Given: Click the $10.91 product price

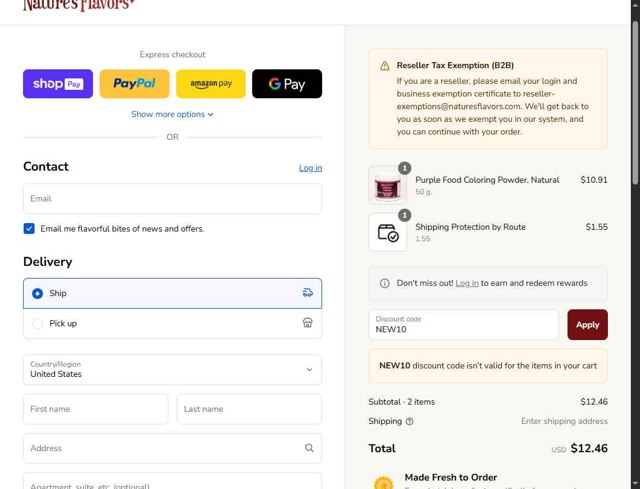Looking at the screenshot, I should (594, 180).
